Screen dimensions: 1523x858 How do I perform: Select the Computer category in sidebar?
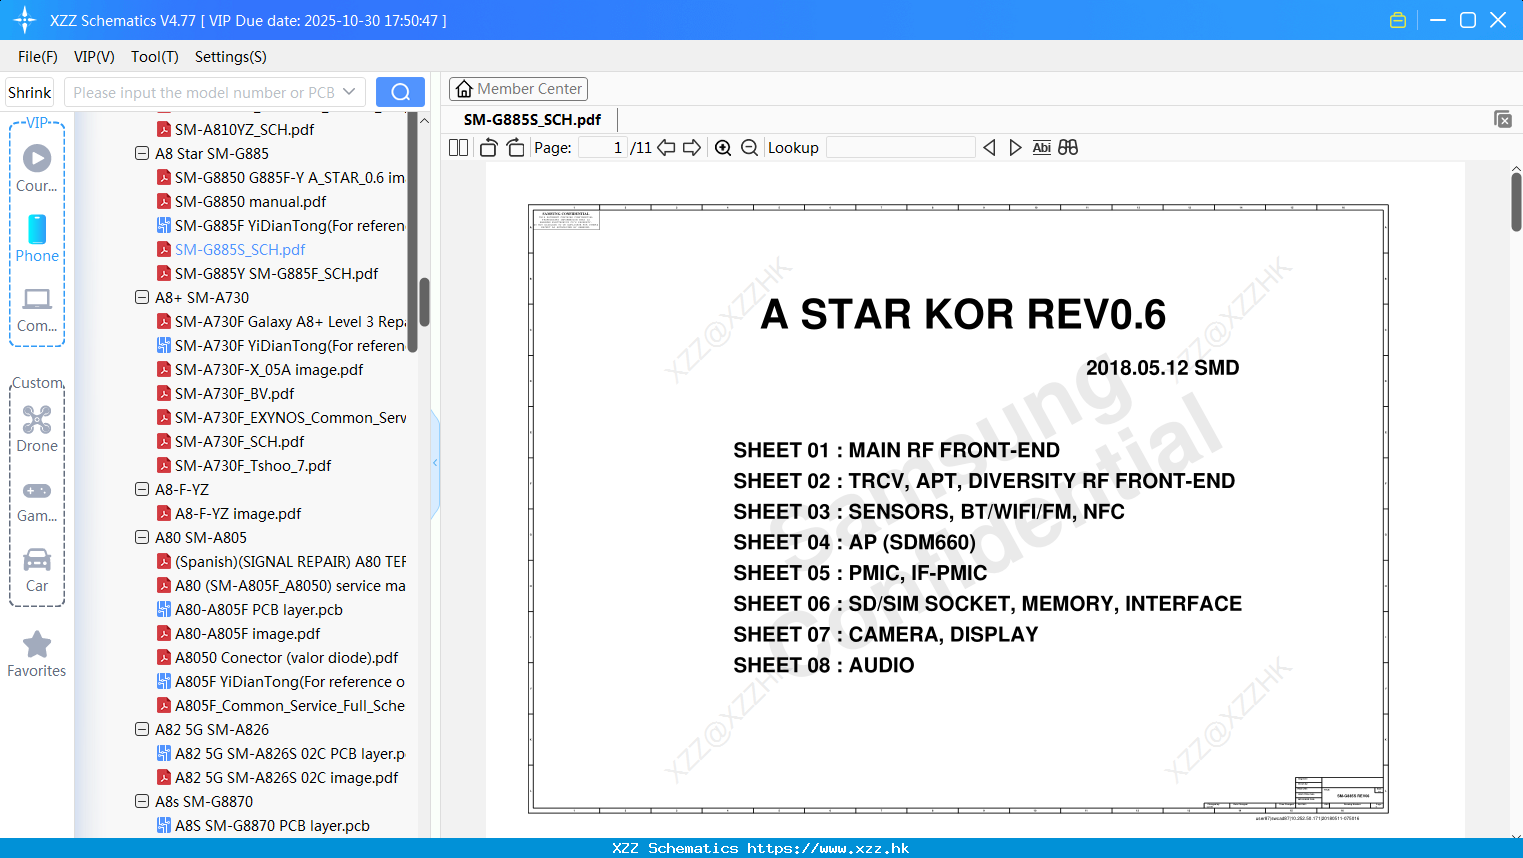coord(37,310)
